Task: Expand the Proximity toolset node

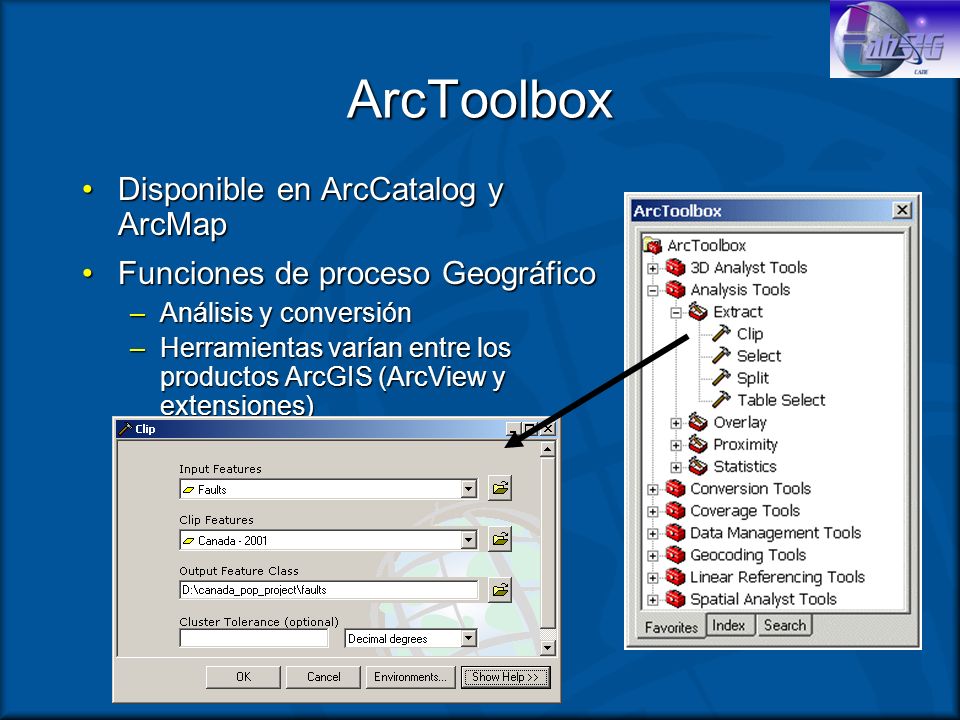Action: 676,445
